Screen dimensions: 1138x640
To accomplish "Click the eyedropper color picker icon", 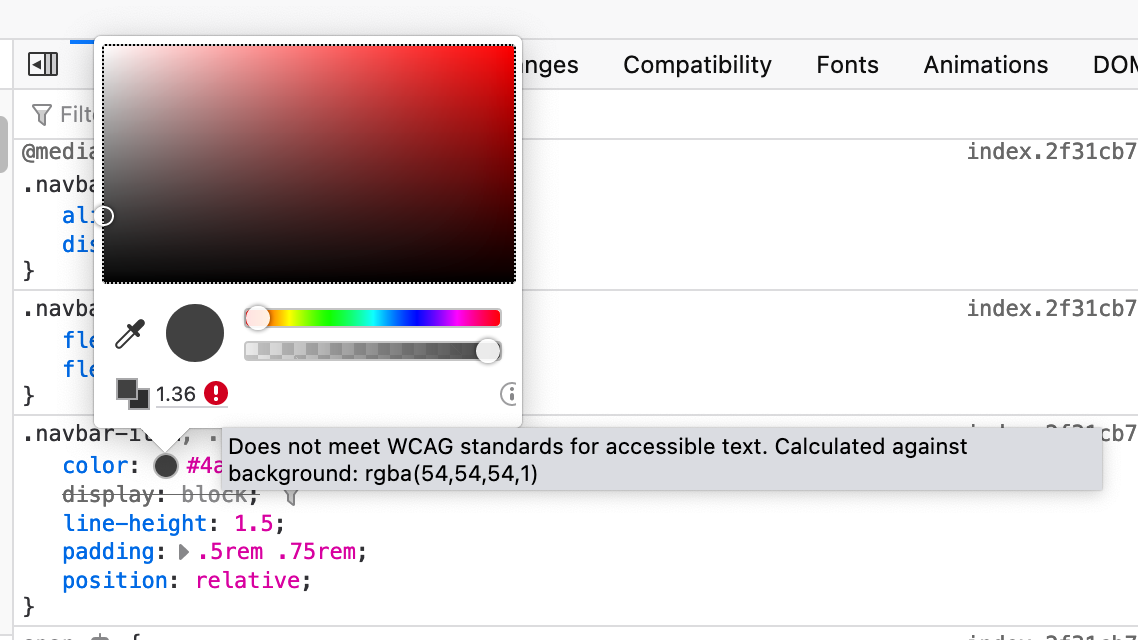I will 131,334.
